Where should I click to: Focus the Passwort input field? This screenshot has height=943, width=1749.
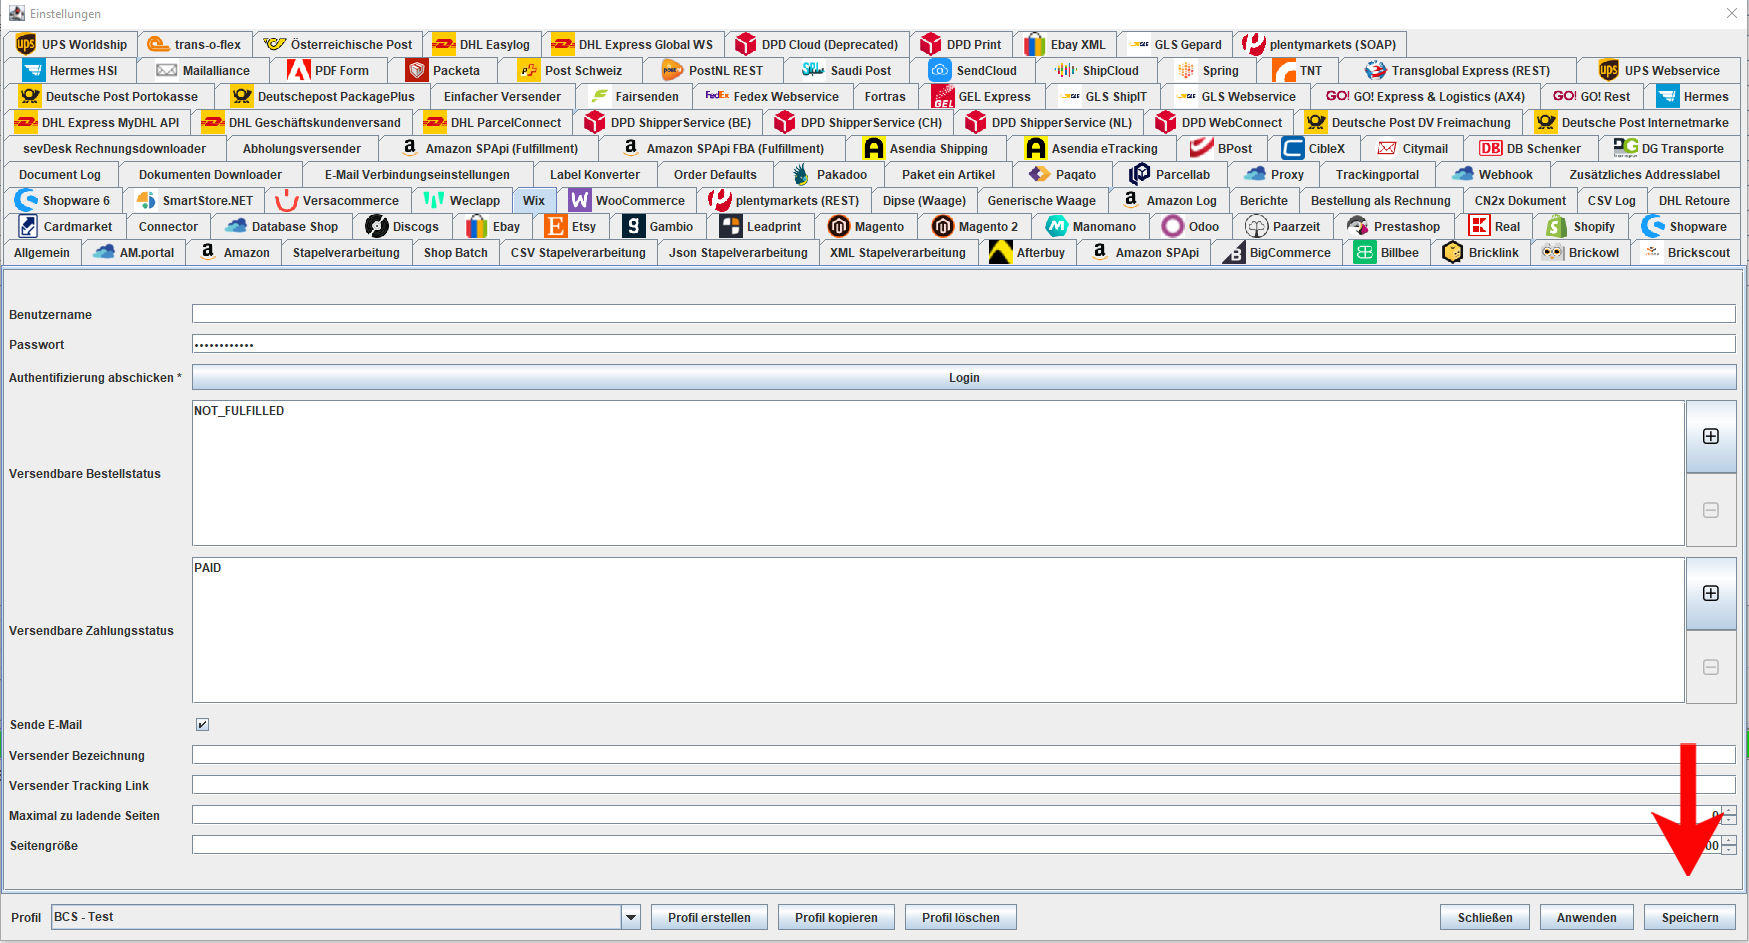pyautogui.click(x=964, y=344)
